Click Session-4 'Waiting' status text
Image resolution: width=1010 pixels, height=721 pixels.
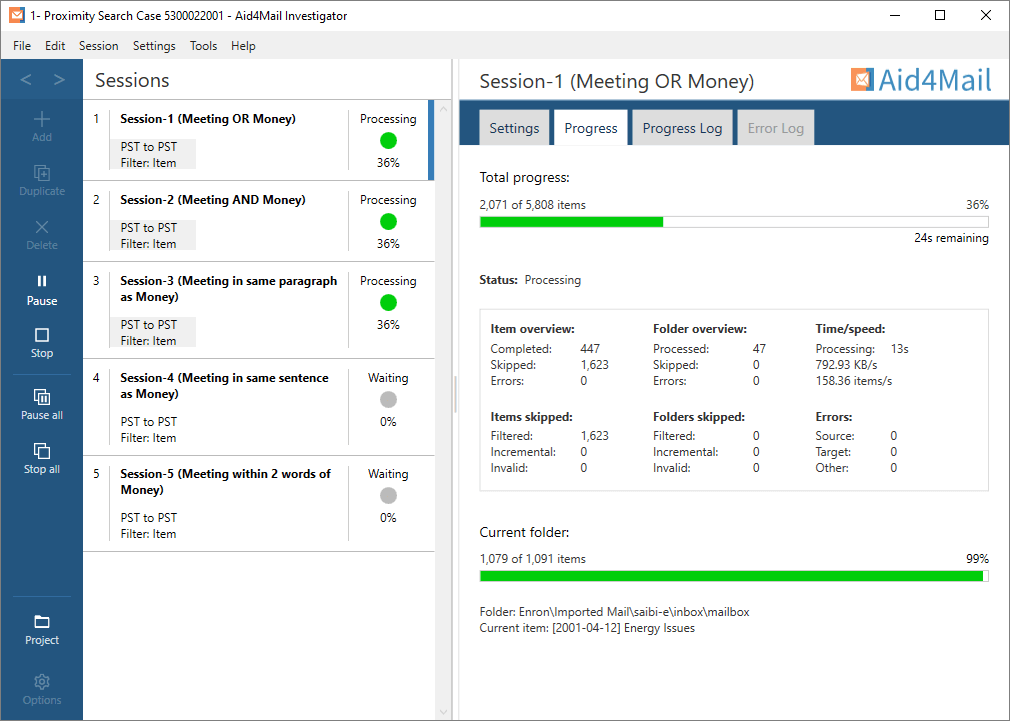click(388, 378)
